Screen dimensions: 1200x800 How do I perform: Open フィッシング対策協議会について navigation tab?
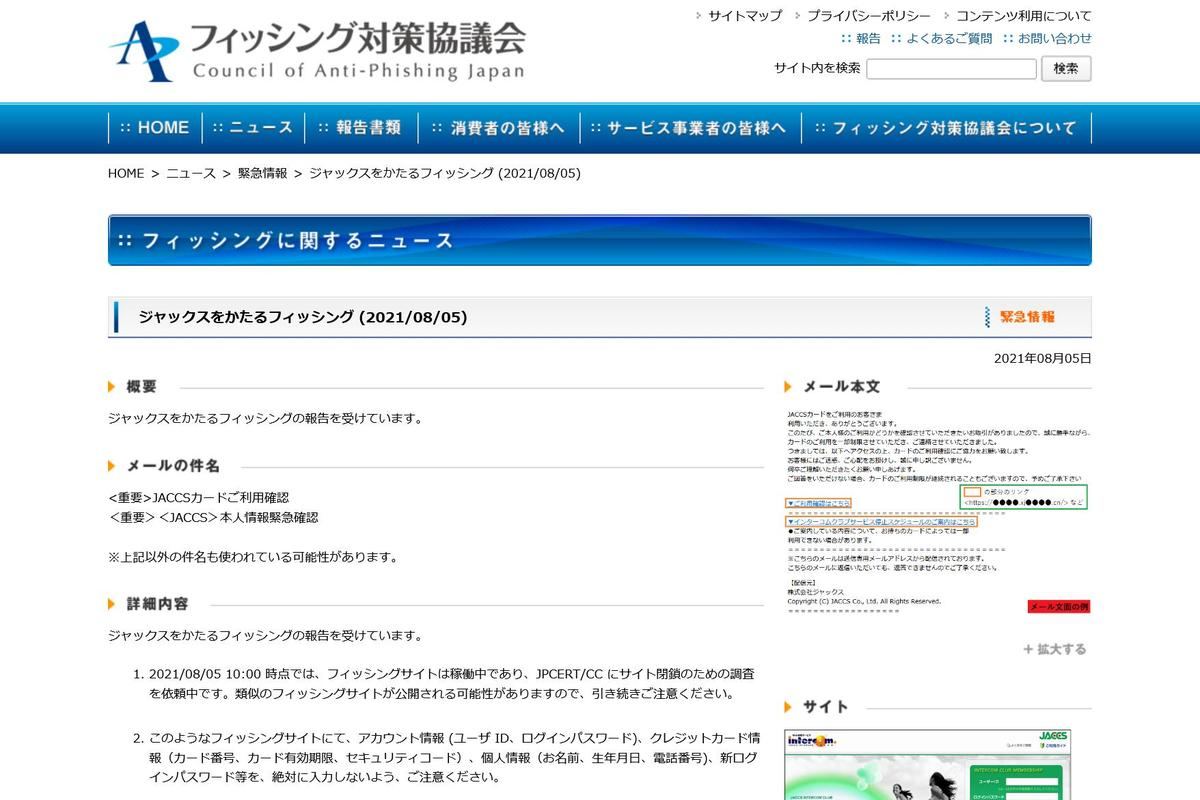[x=945, y=128]
